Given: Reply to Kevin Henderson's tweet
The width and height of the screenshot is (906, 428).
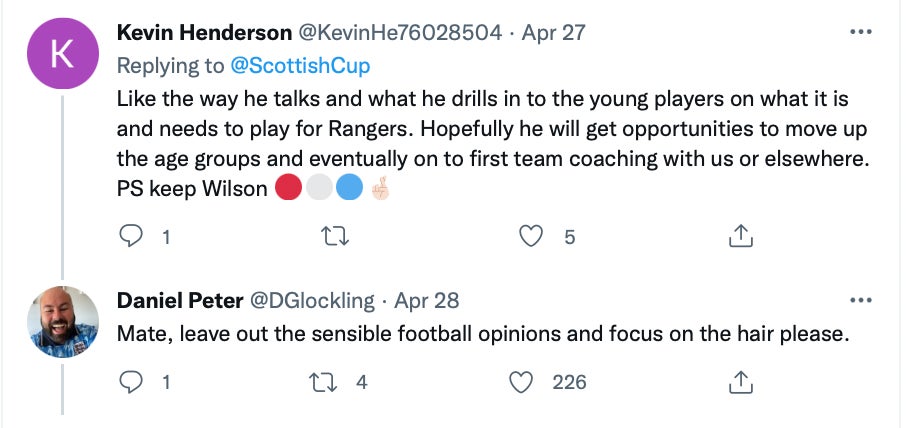Looking at the screenshot, I should [132, 236].
